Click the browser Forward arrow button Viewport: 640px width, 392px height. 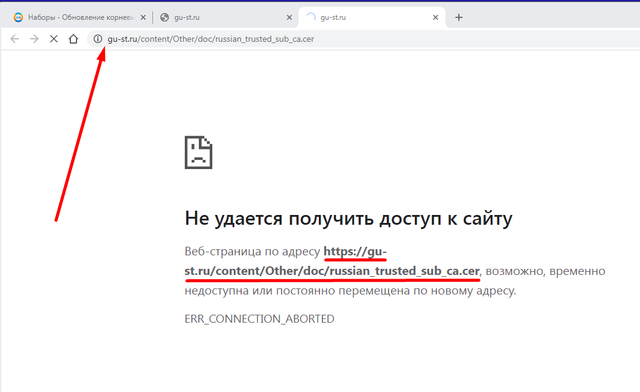(34, 39)
